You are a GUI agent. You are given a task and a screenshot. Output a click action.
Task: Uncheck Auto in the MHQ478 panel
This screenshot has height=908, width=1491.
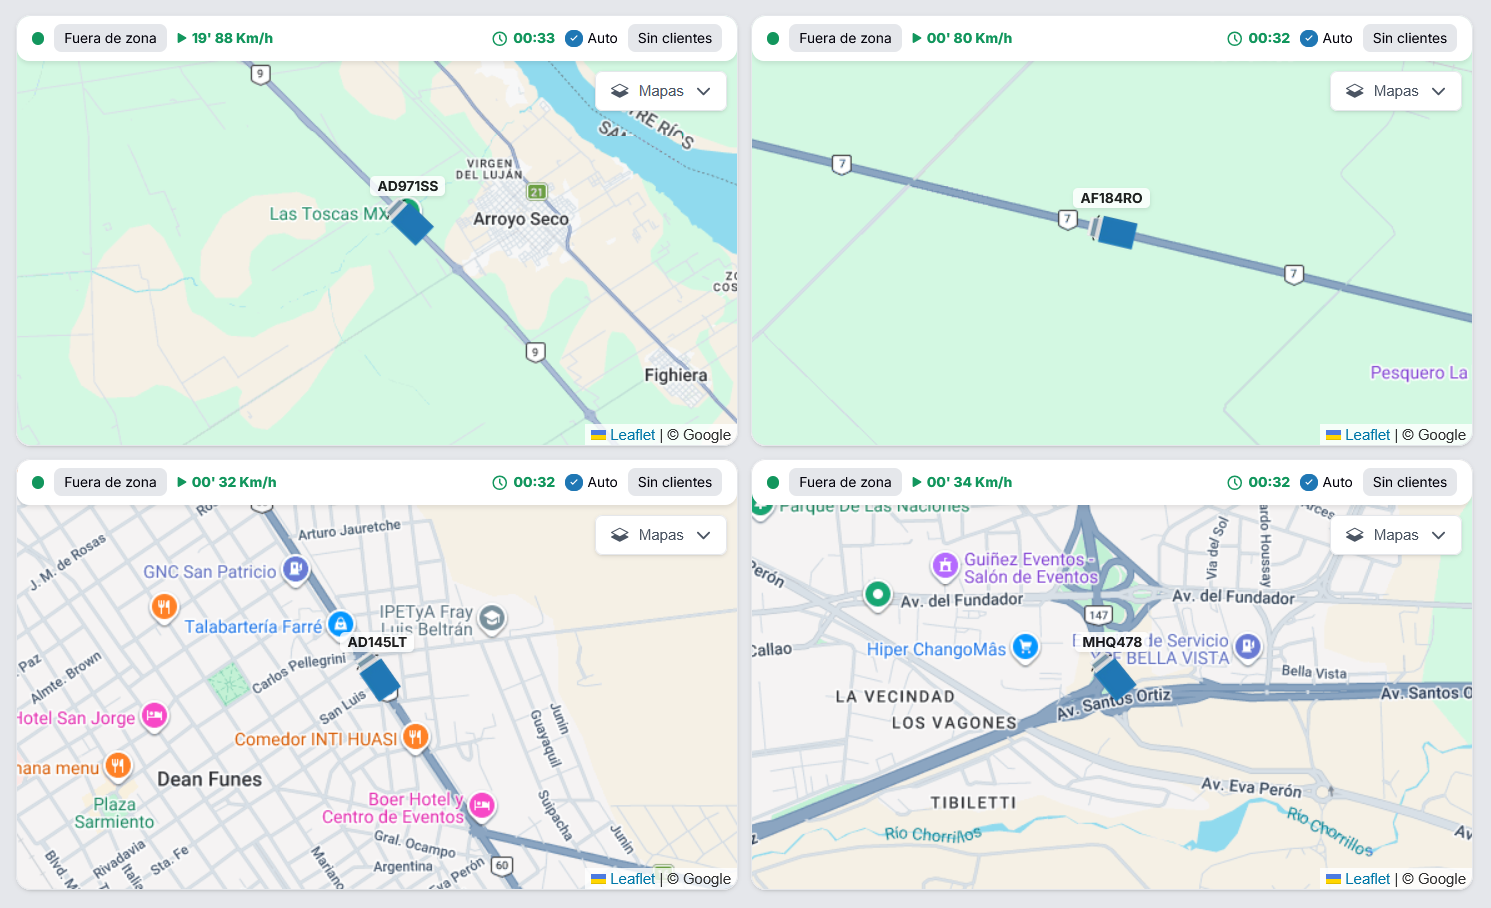[x=1309, y=482]
